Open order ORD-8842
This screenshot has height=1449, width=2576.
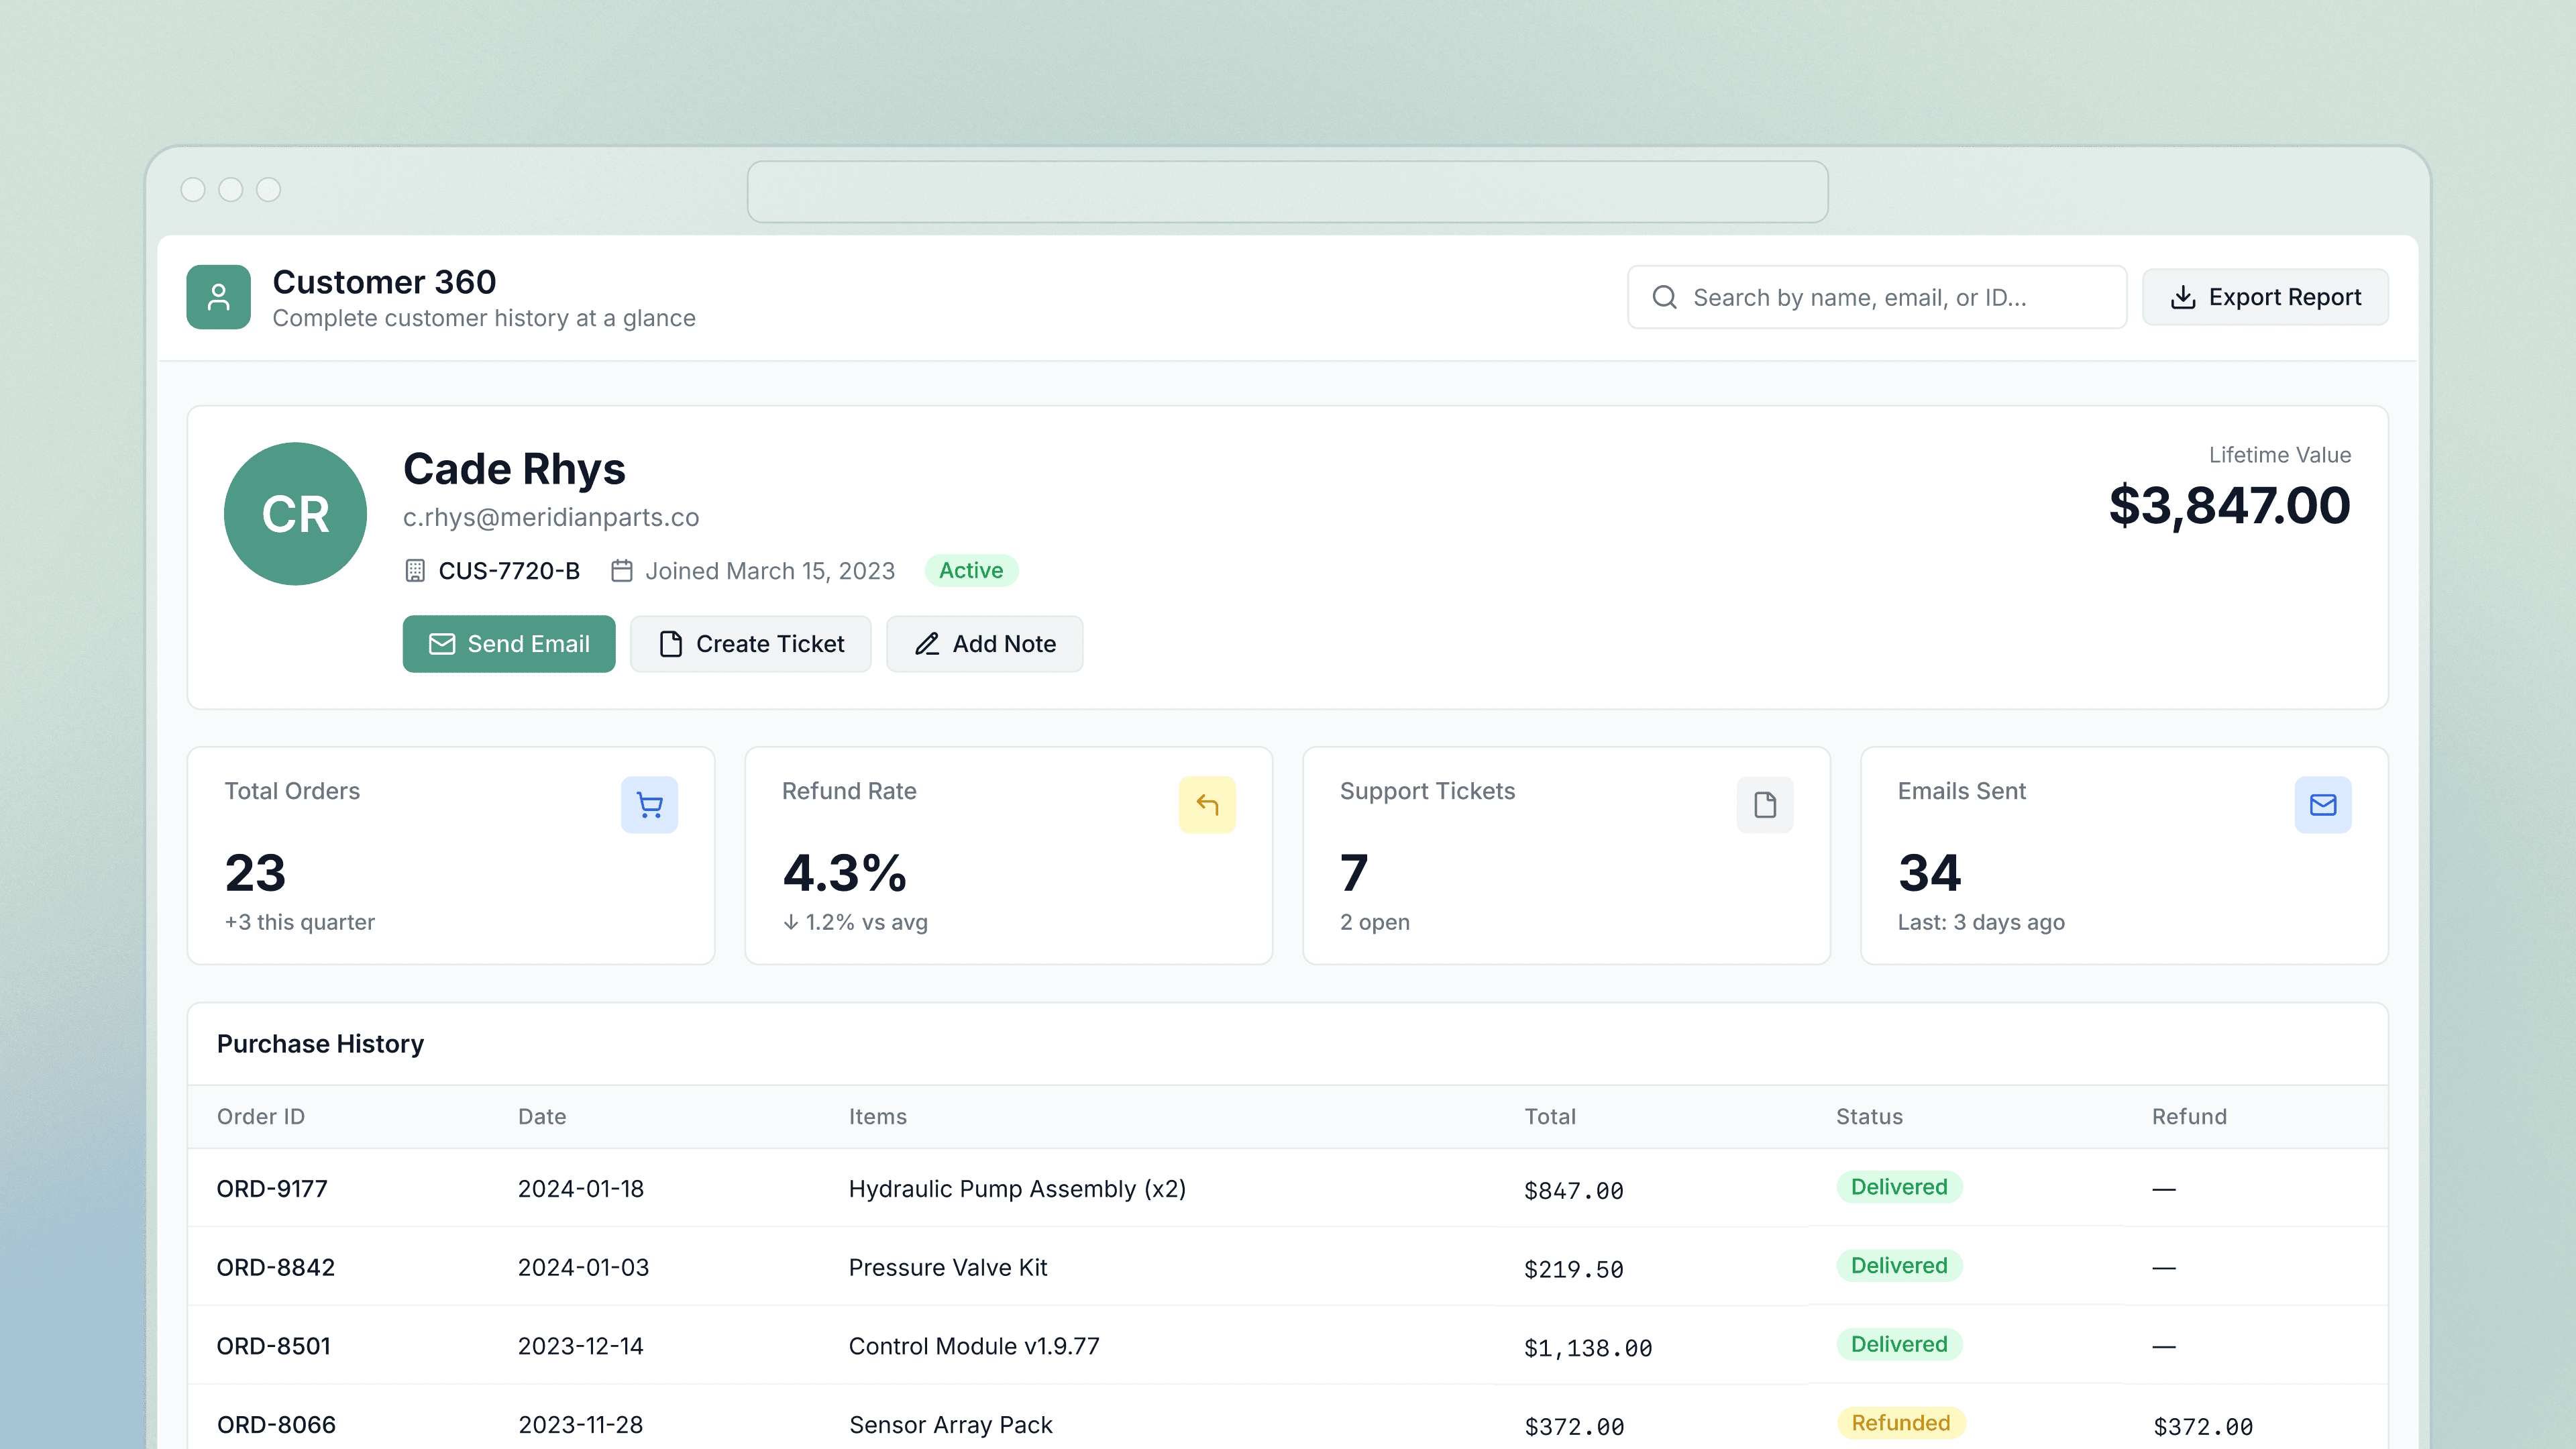point(276,1268)
